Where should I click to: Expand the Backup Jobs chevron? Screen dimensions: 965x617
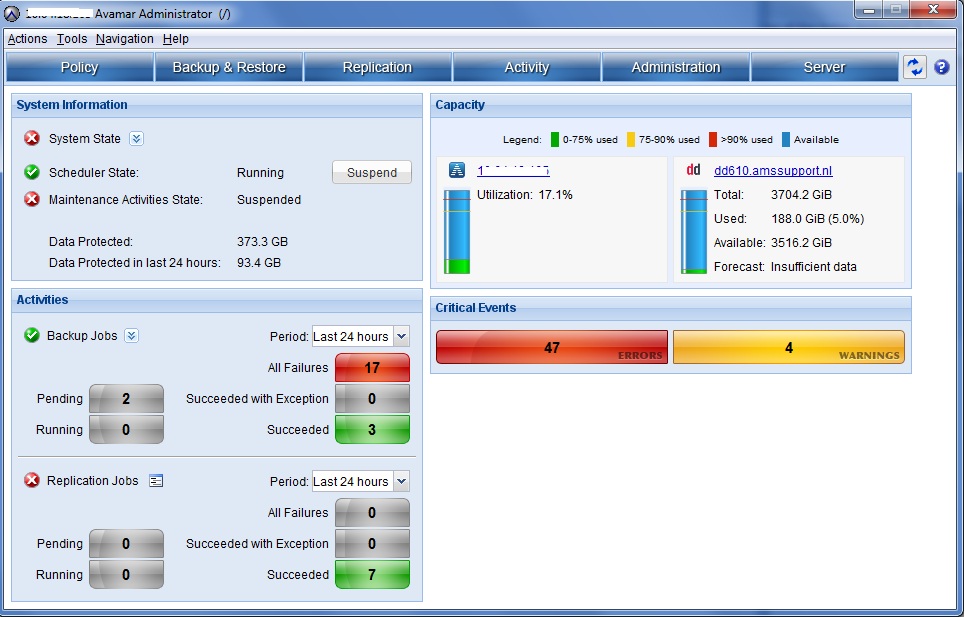[x=131, y=335]
